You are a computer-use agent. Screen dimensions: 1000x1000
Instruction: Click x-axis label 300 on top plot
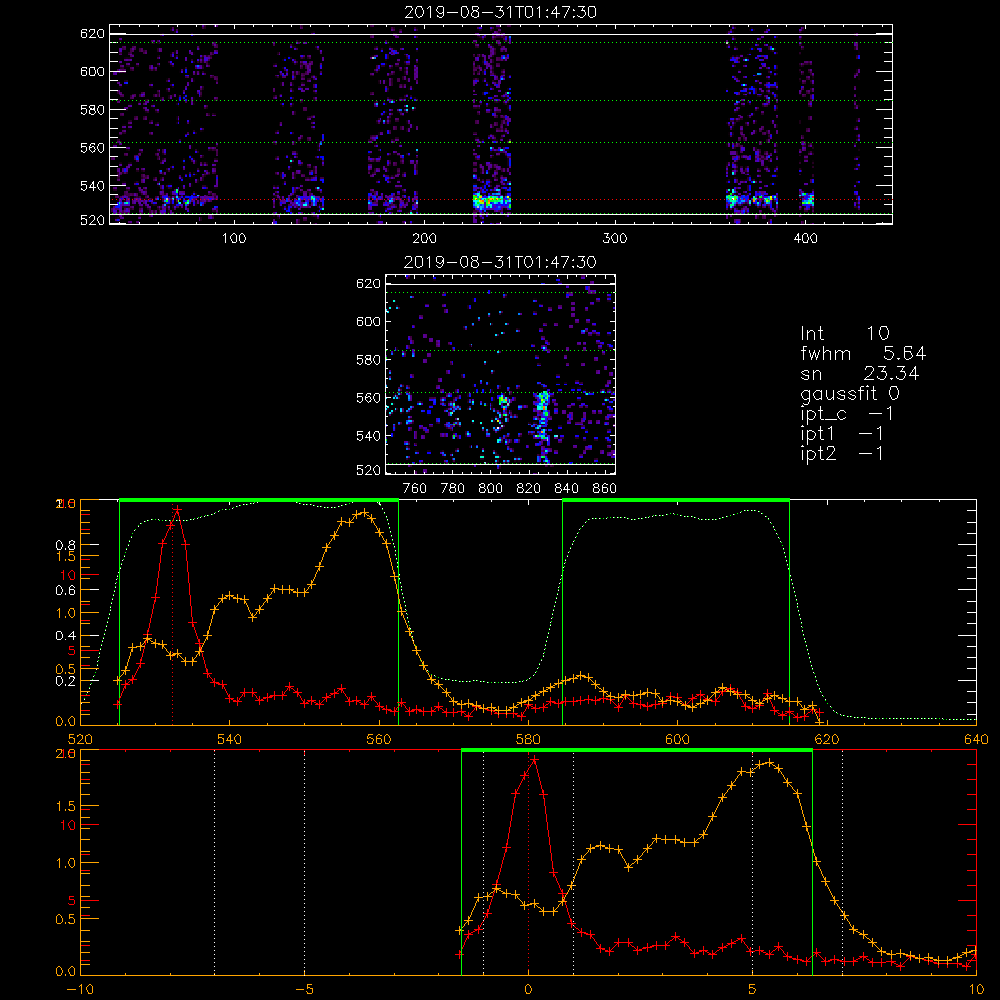pyautogui.click(x=615, y=239)
